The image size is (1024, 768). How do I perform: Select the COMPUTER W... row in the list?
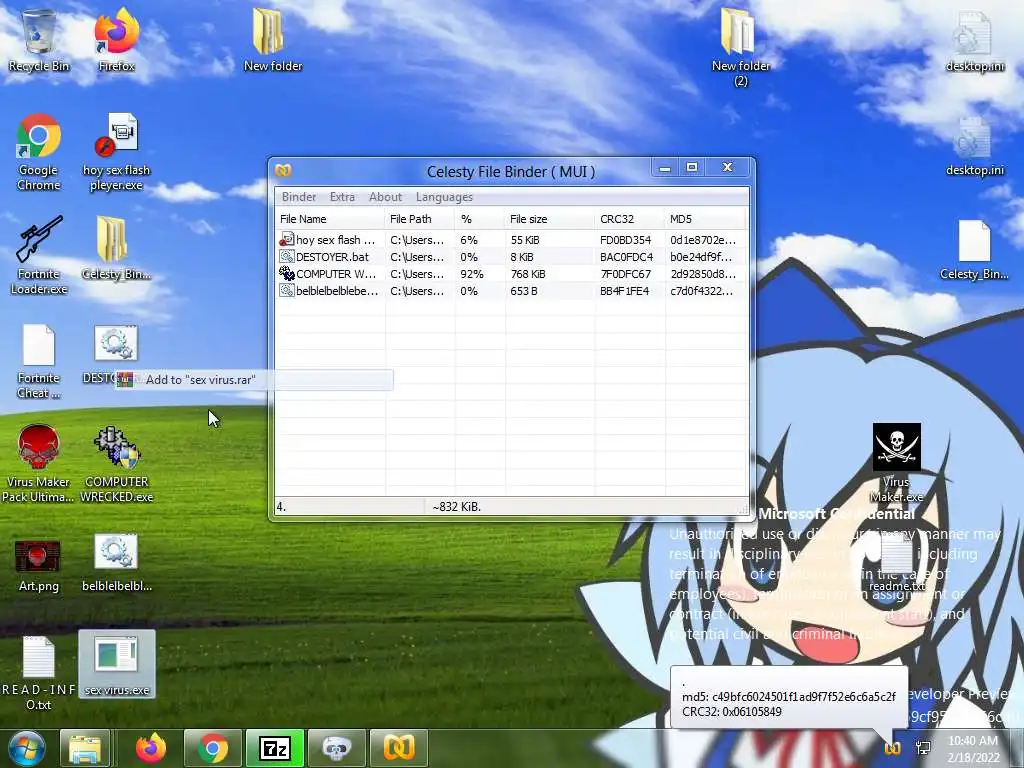pyautogui.click(x=511, y=274)
